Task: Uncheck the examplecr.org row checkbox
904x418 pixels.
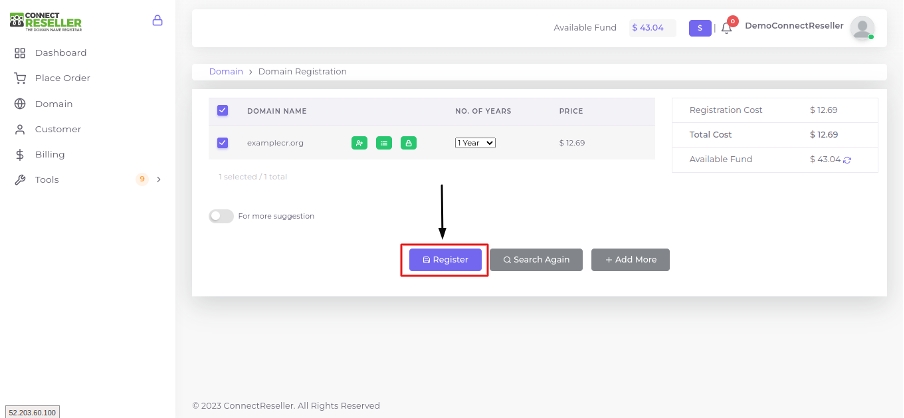Action: tap(223, 142)
